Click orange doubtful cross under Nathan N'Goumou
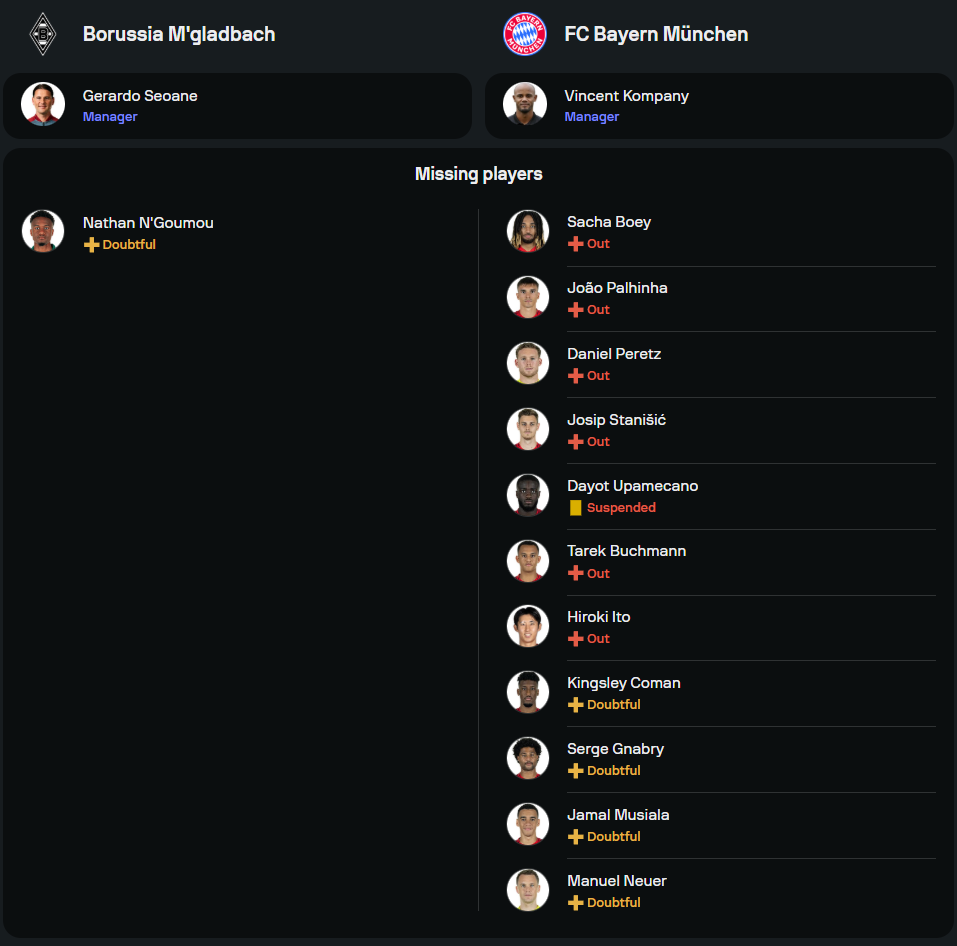 tap(91, 245)
